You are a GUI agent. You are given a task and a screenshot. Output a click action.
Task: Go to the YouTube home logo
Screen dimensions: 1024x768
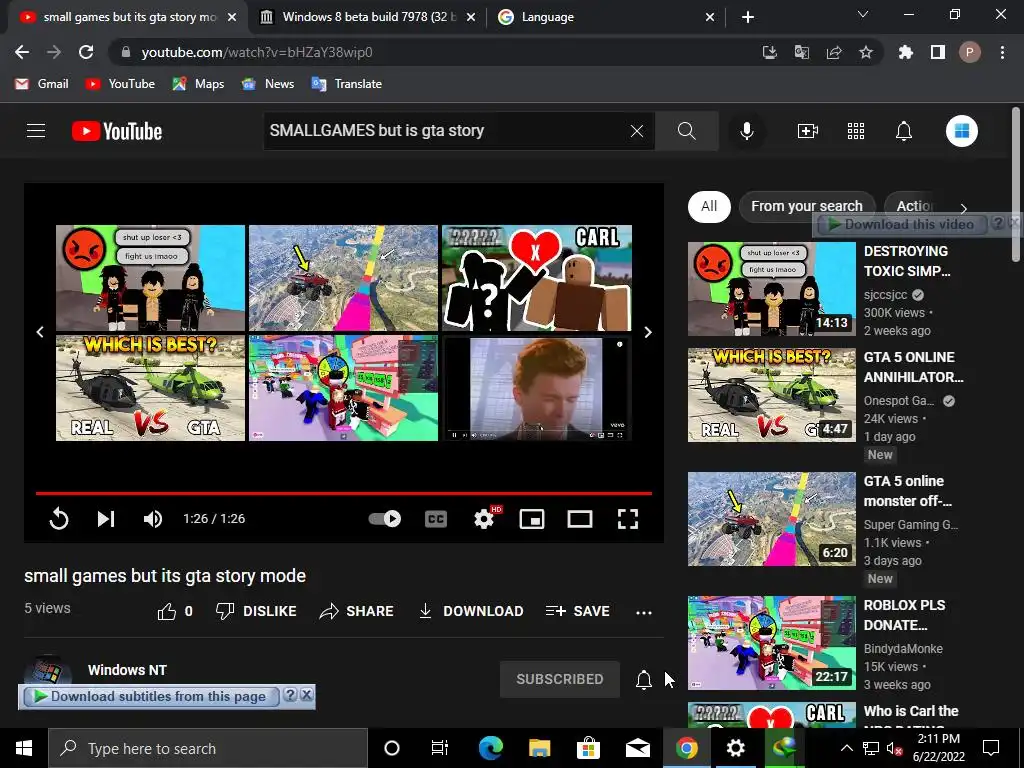(x=117, y=131)
